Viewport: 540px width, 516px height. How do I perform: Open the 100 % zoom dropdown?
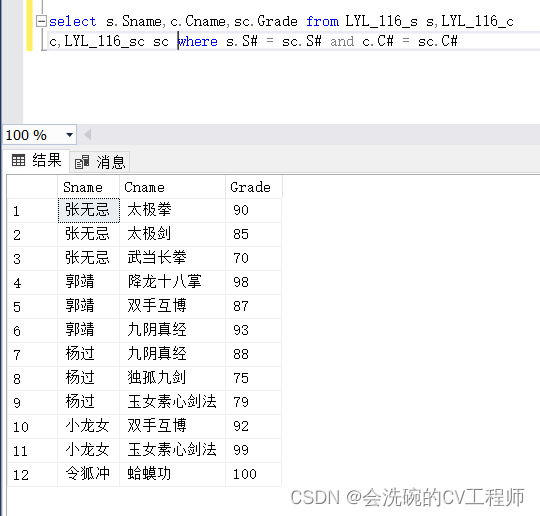click(x=70, y=135)
